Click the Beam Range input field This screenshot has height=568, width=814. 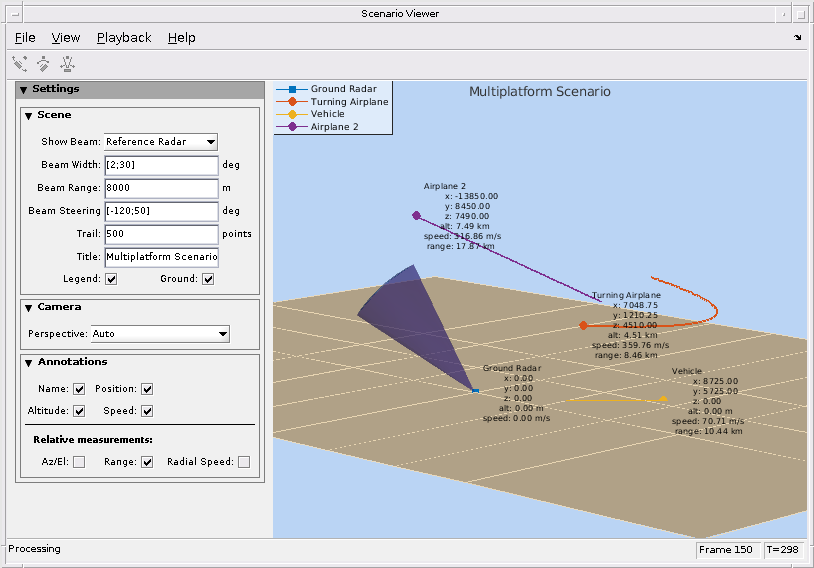pyautogui.click(x=160, y=188)
